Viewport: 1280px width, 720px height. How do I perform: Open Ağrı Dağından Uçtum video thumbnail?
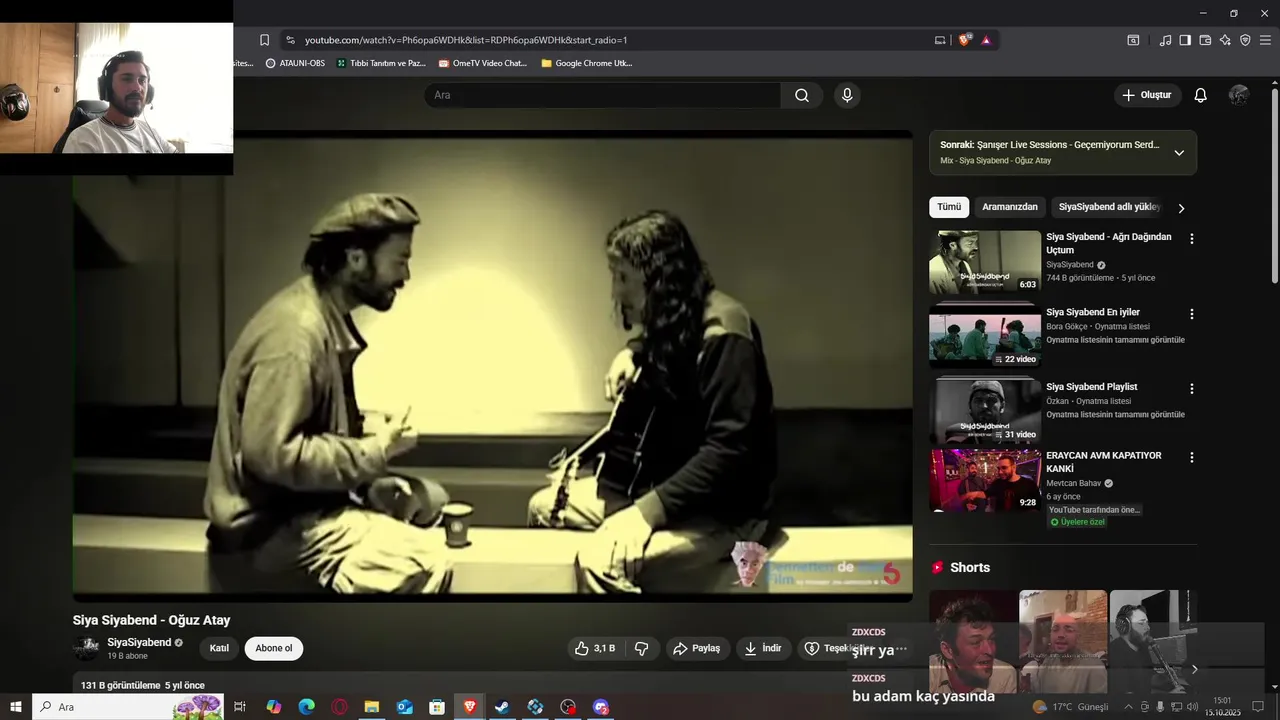[x=985, y=262]
